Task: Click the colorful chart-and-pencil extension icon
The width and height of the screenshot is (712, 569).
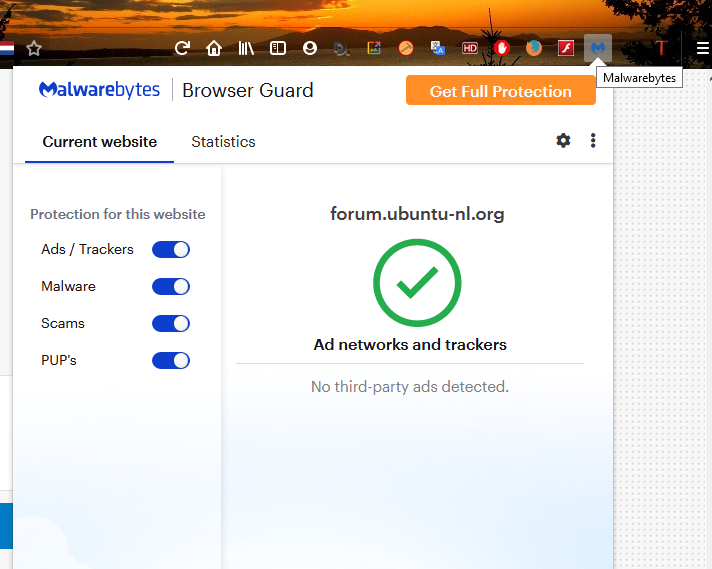Action: [x=374, y=48]
